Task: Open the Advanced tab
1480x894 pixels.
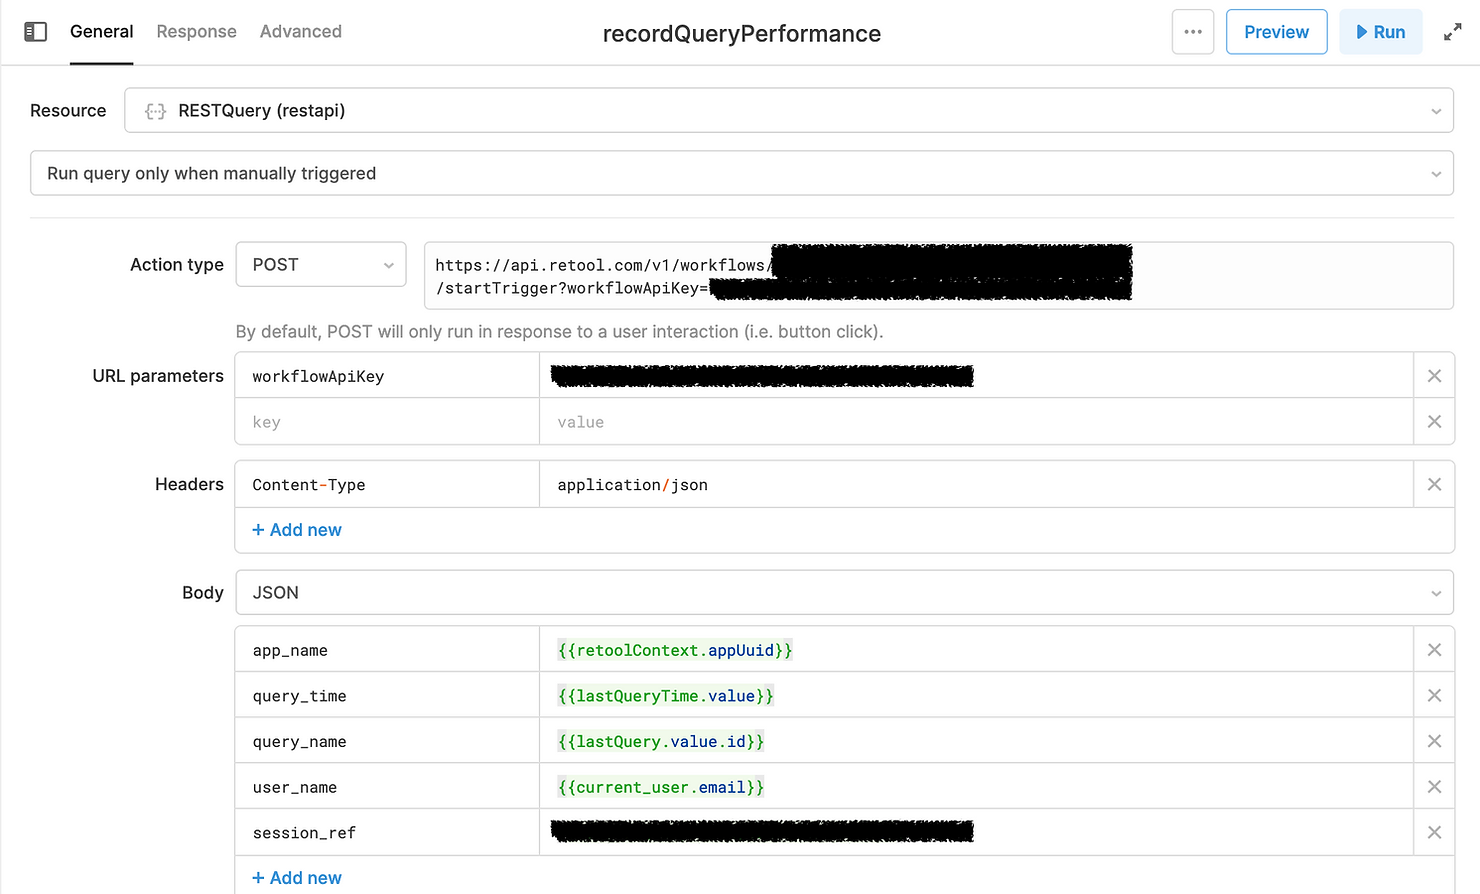Action: (x=300, y=31)
